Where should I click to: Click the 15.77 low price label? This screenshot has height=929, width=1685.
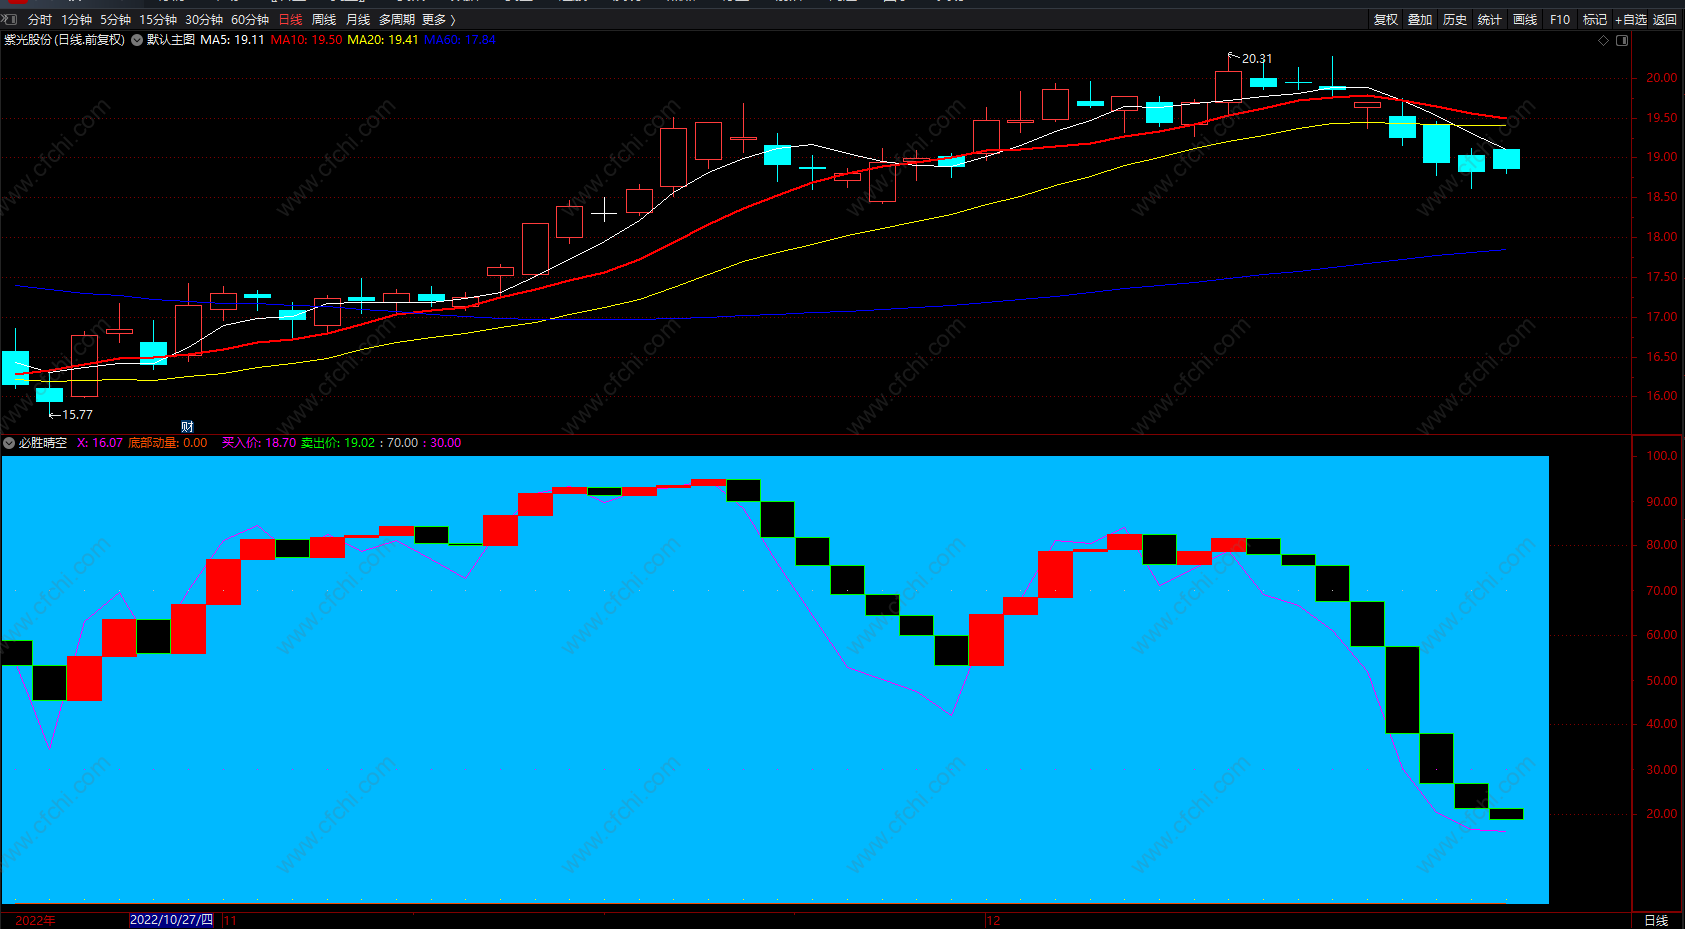click(77, 414)
